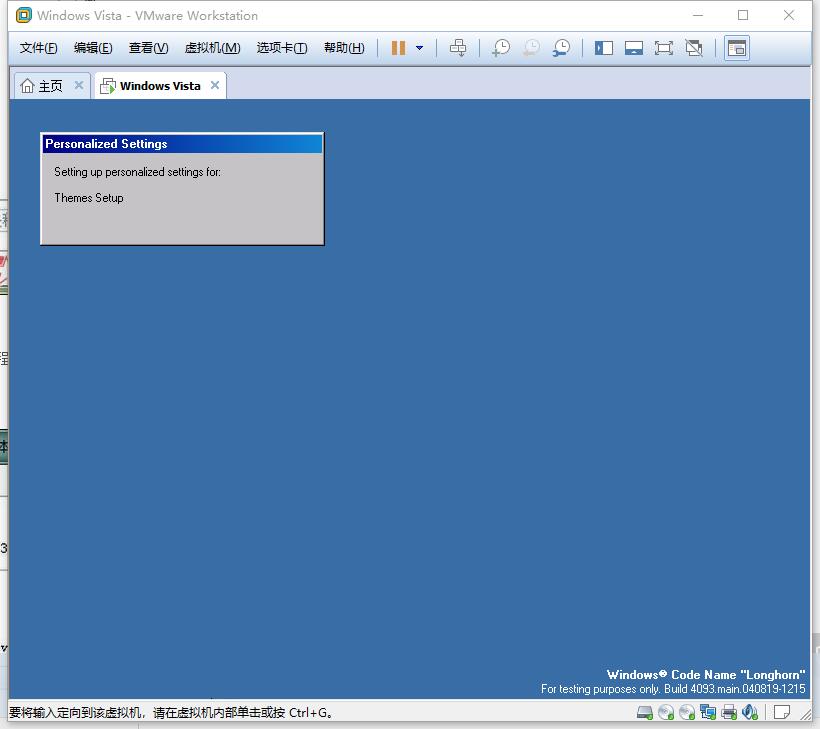820x729 pixels.
Task: Open the 编辑(E) menu
Action: pos(93,48)
